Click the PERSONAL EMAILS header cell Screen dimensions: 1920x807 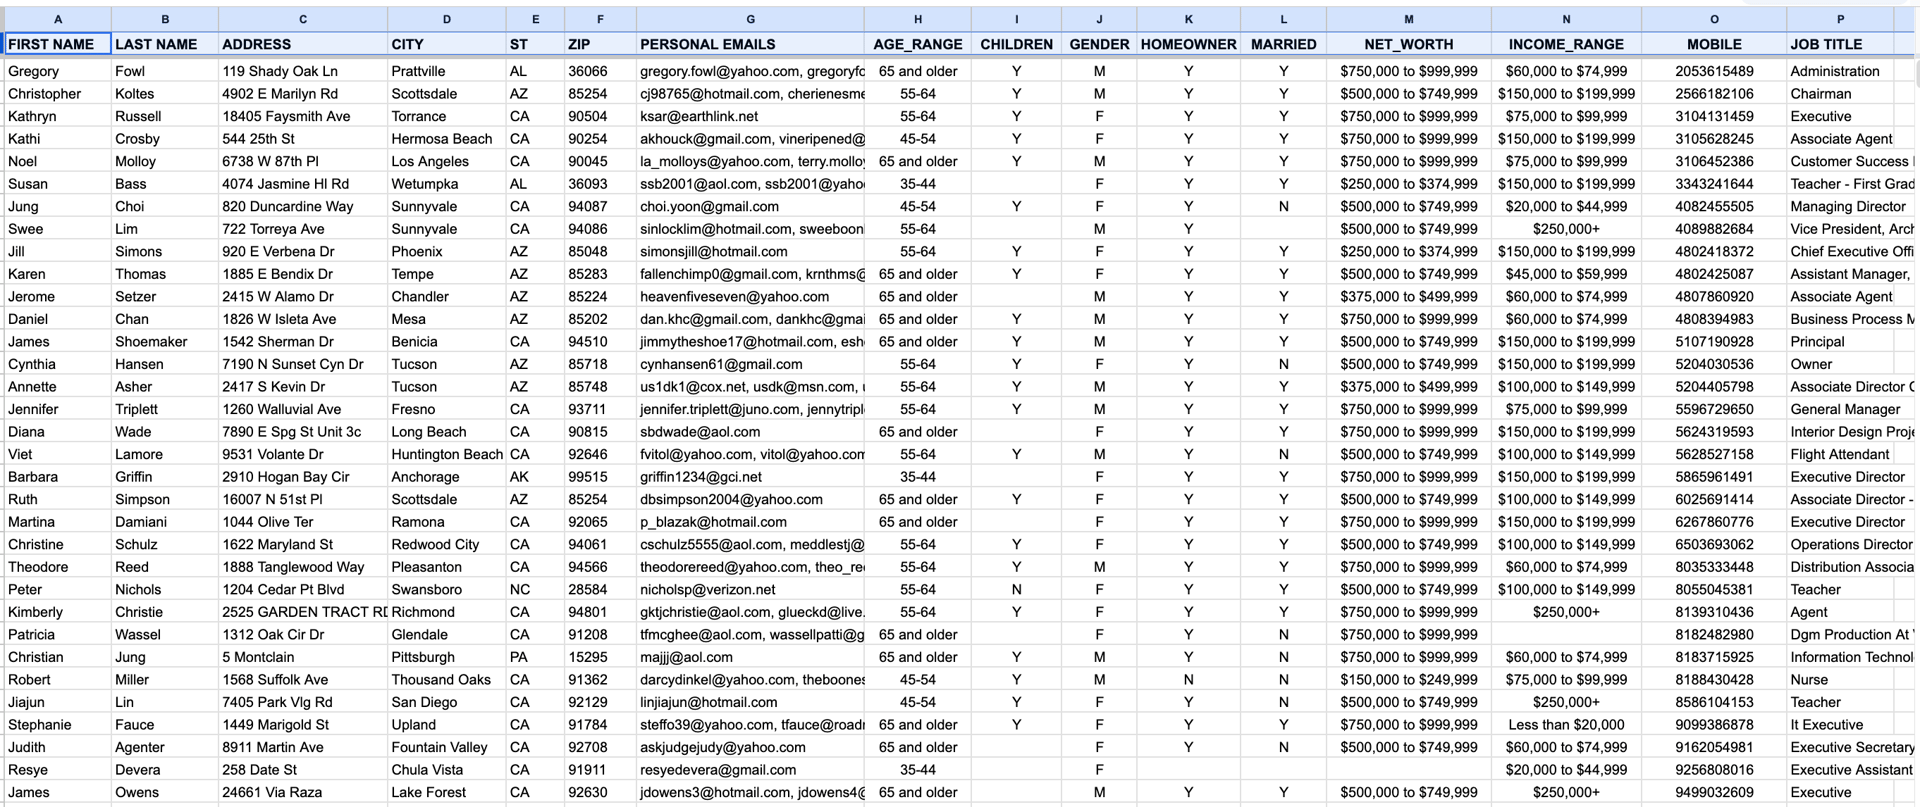coord(750,44)
